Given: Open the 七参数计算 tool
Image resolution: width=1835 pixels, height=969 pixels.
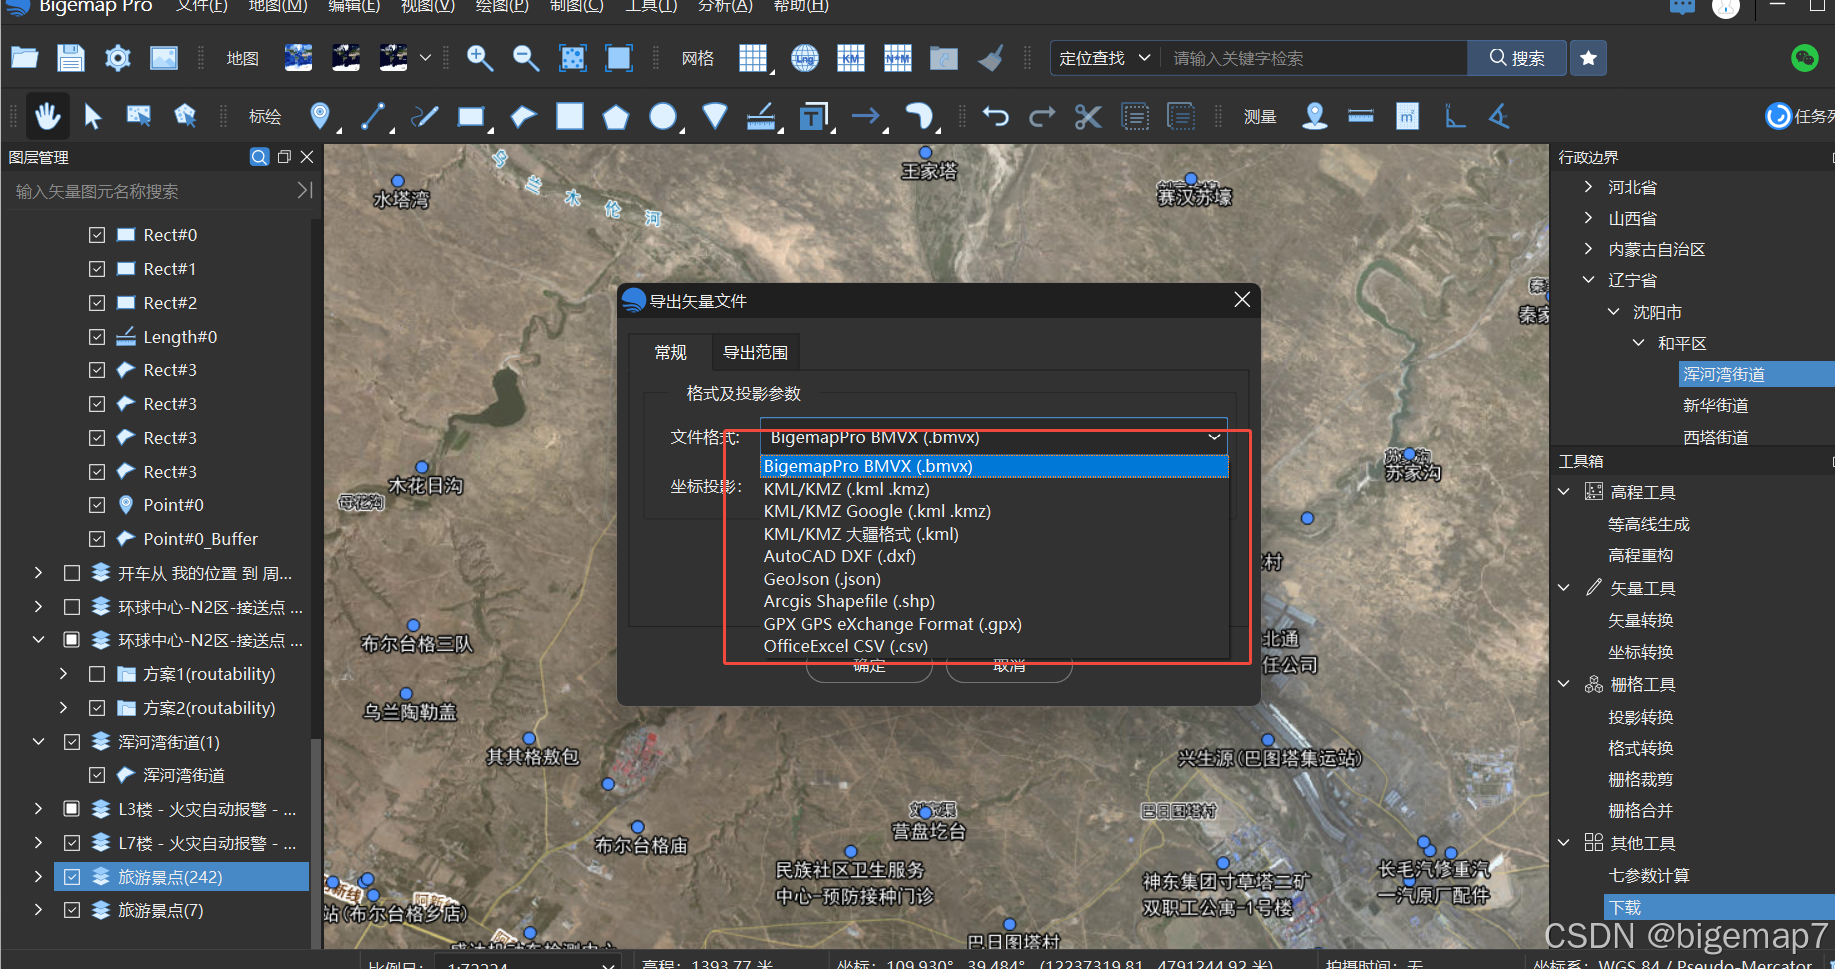Looking at the screenshot, I should [1649, 875].
